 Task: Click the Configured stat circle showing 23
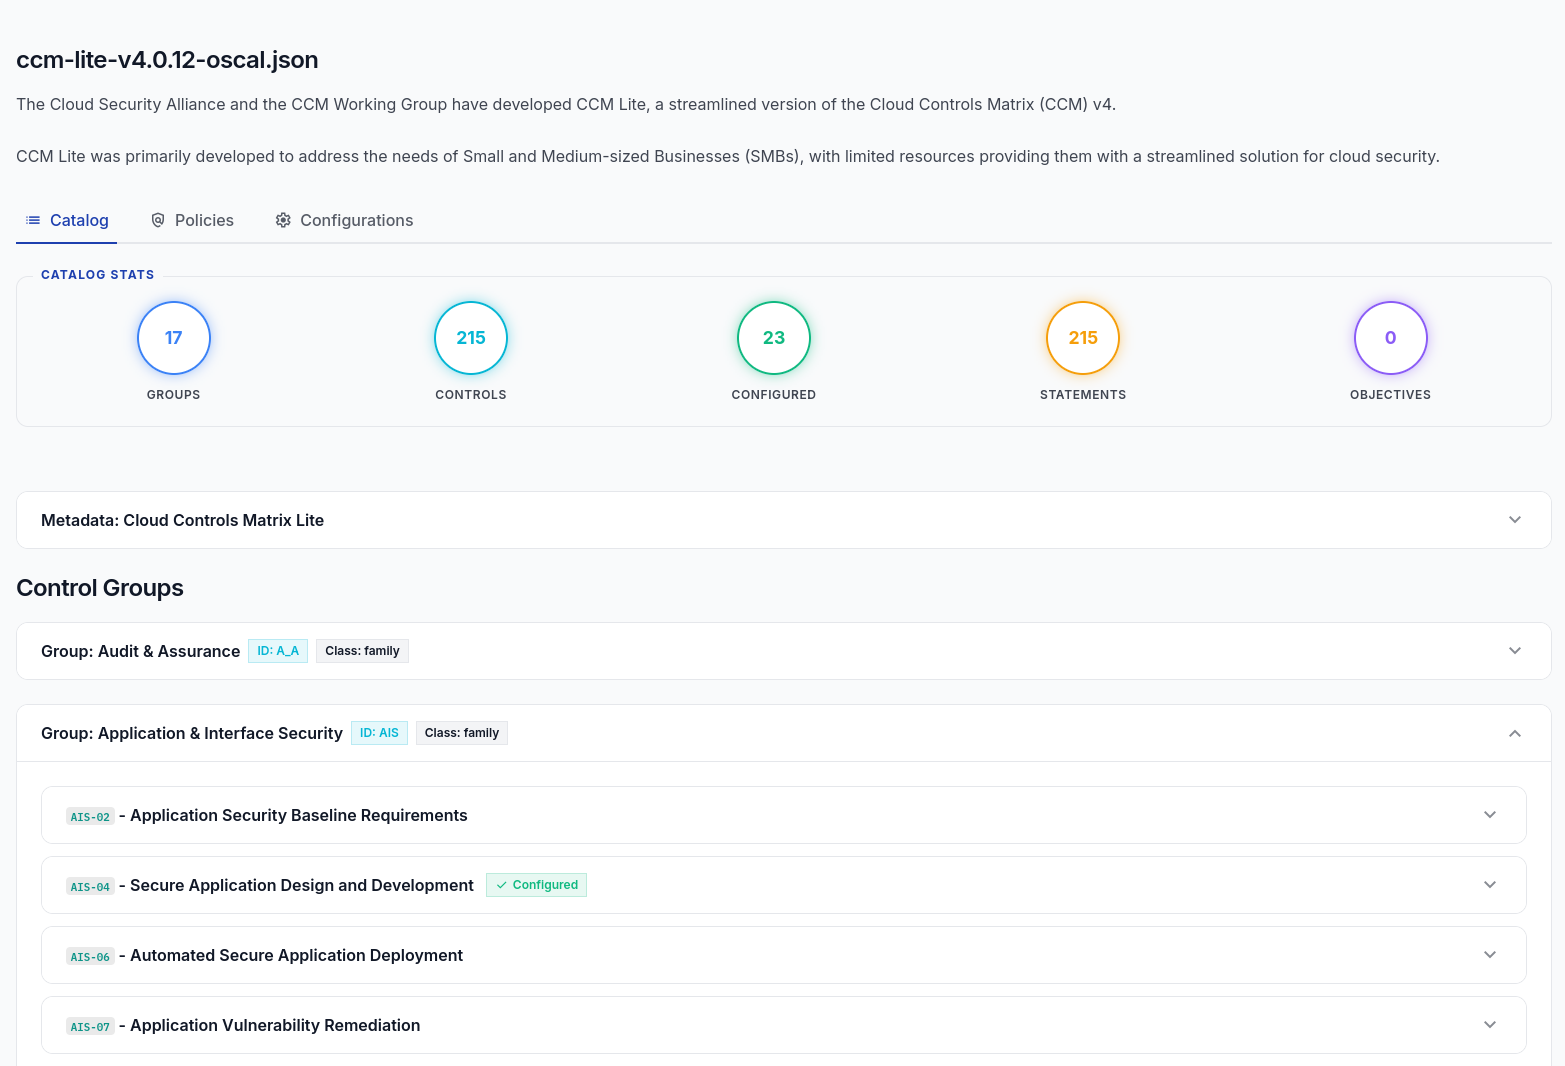pyautogui.click(x=773, y=338)
